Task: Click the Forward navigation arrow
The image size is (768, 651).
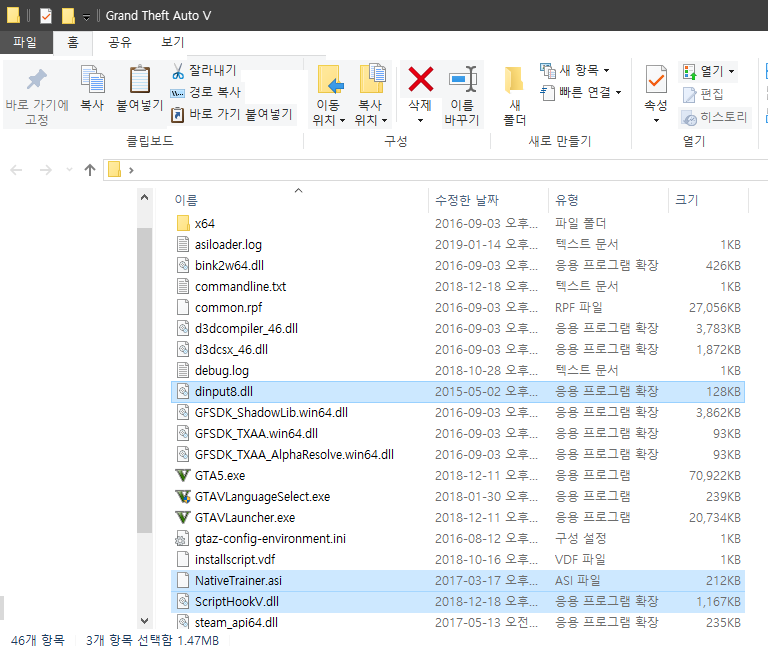Action: coord(46,170)
